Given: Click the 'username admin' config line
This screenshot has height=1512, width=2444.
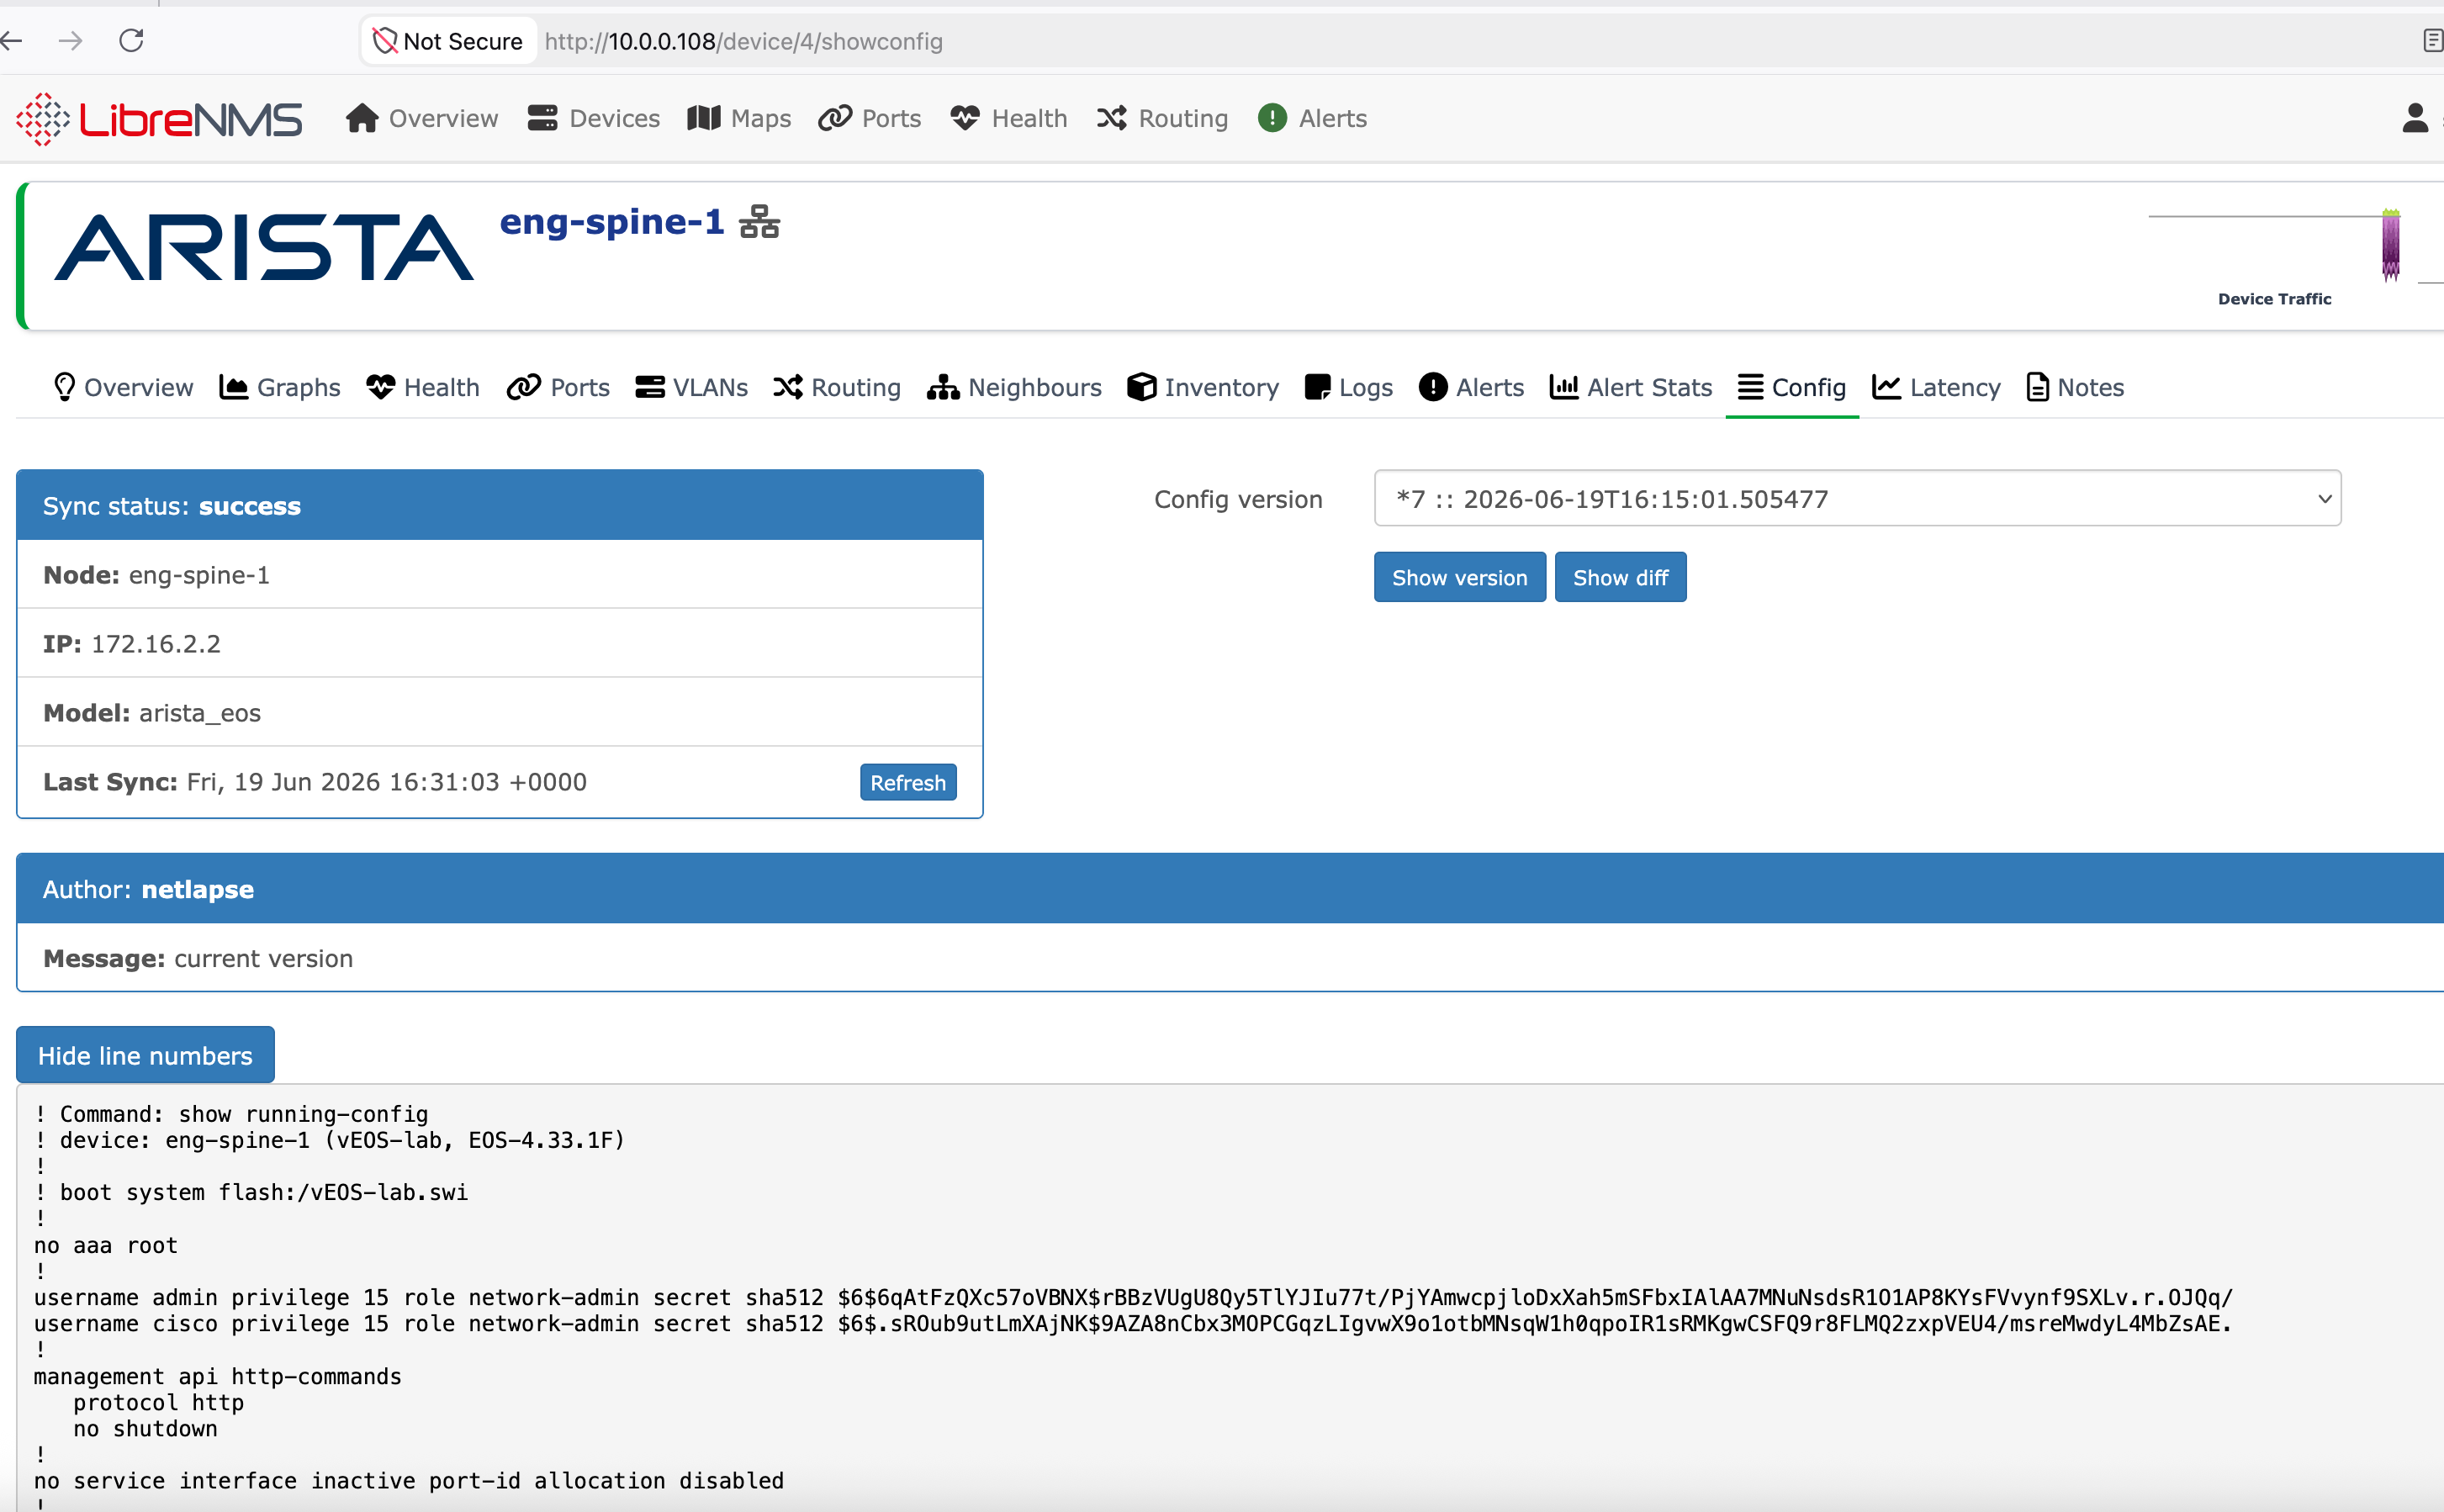Looking at the screenshot, I should (x=1133, y=1298).
